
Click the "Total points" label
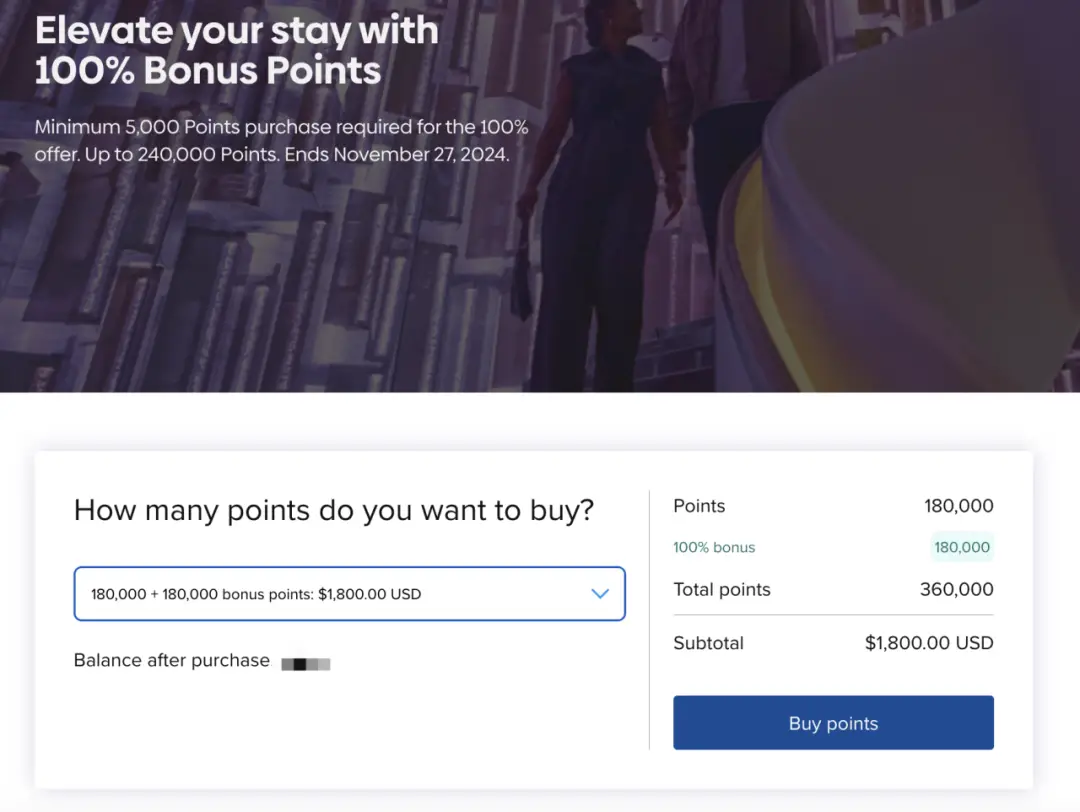pyautogui.click(x=722, y=590)
